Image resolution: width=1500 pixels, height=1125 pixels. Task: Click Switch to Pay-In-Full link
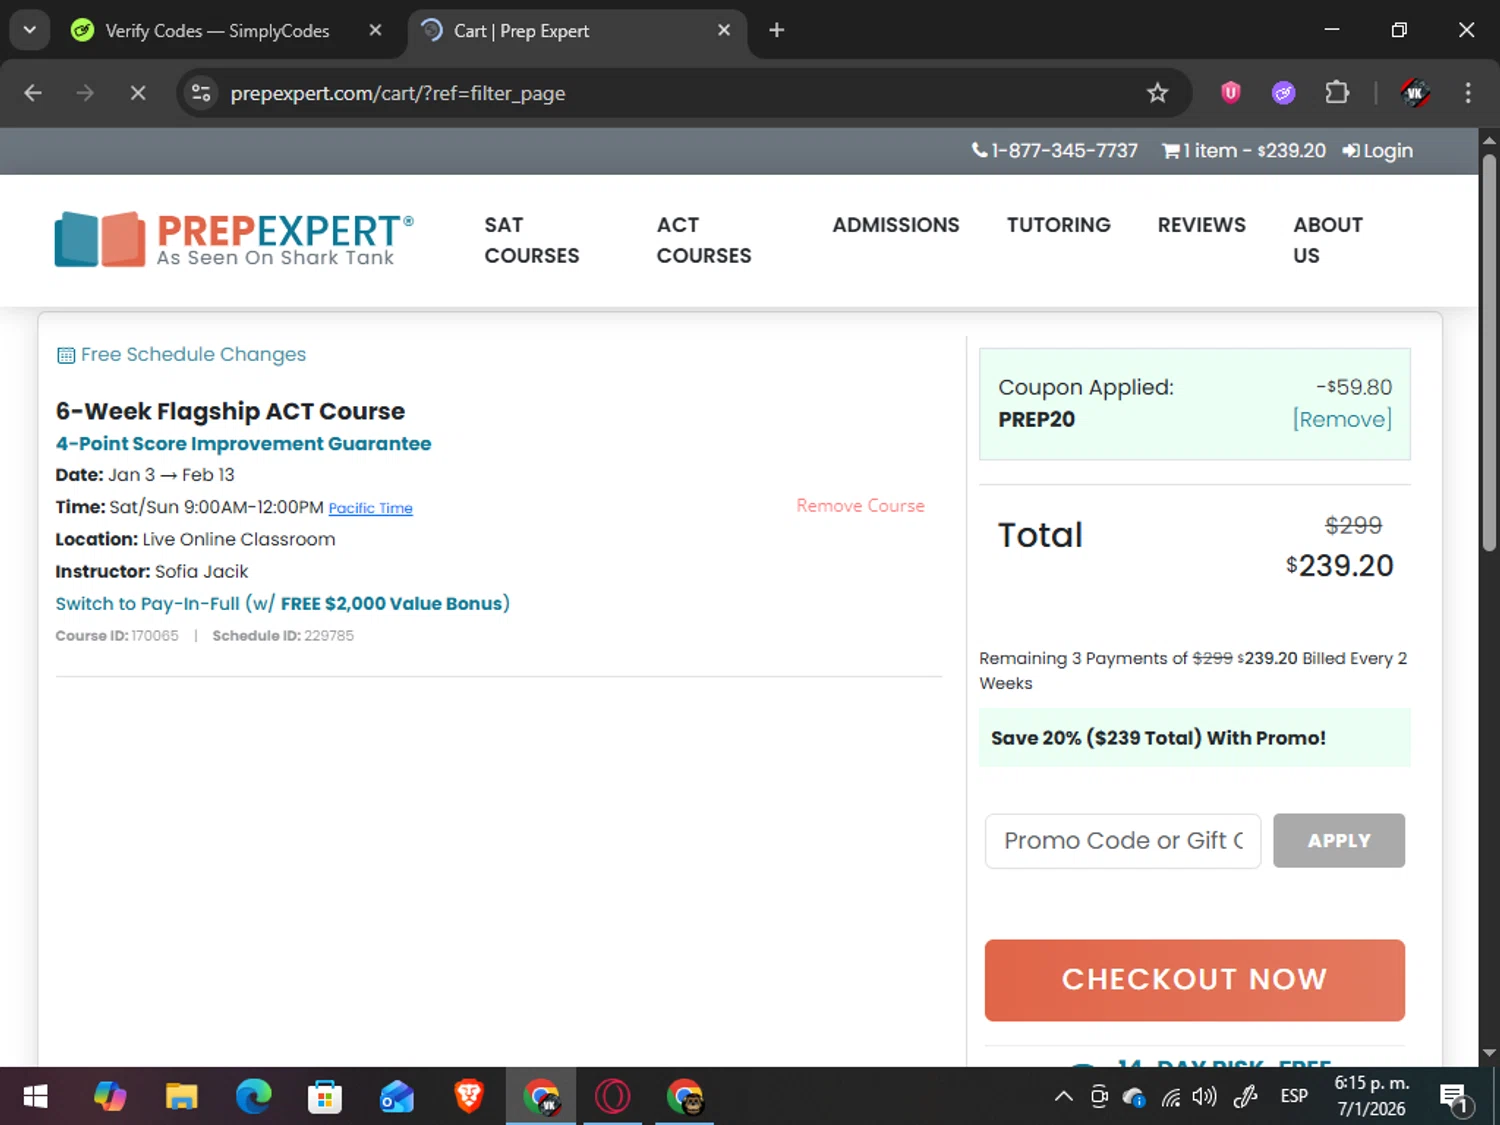pyautogui.click(x=282, y=603)
